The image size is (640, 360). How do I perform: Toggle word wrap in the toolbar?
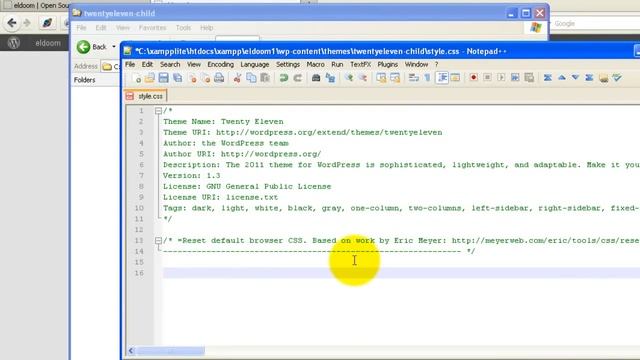click(x=413, y=78)
